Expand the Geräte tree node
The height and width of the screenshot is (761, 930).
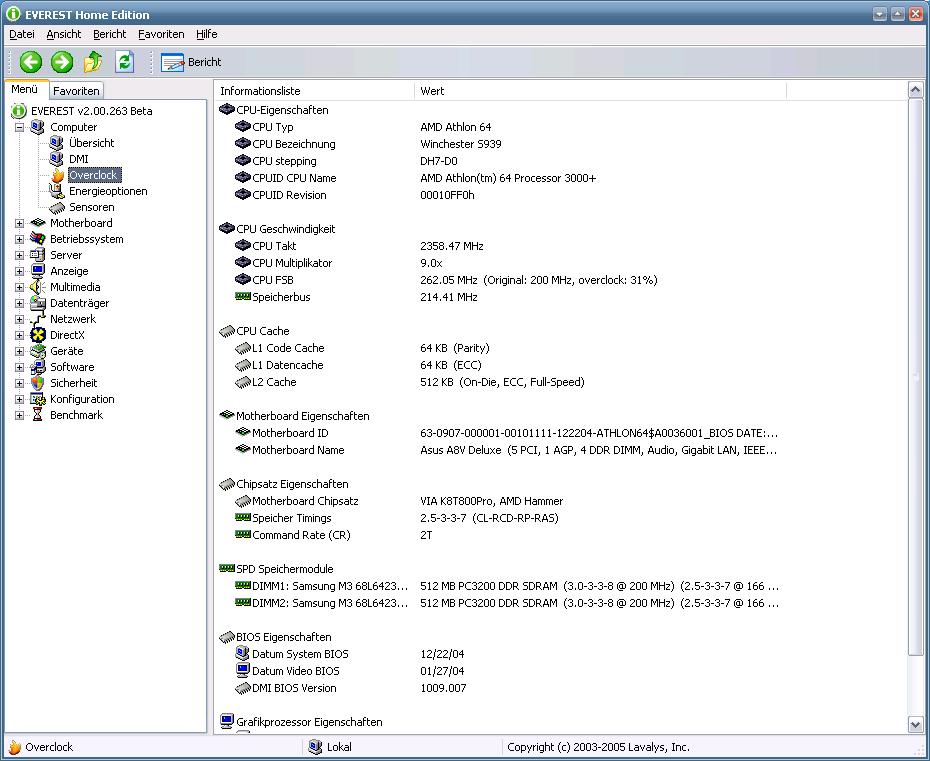[20, 351]
